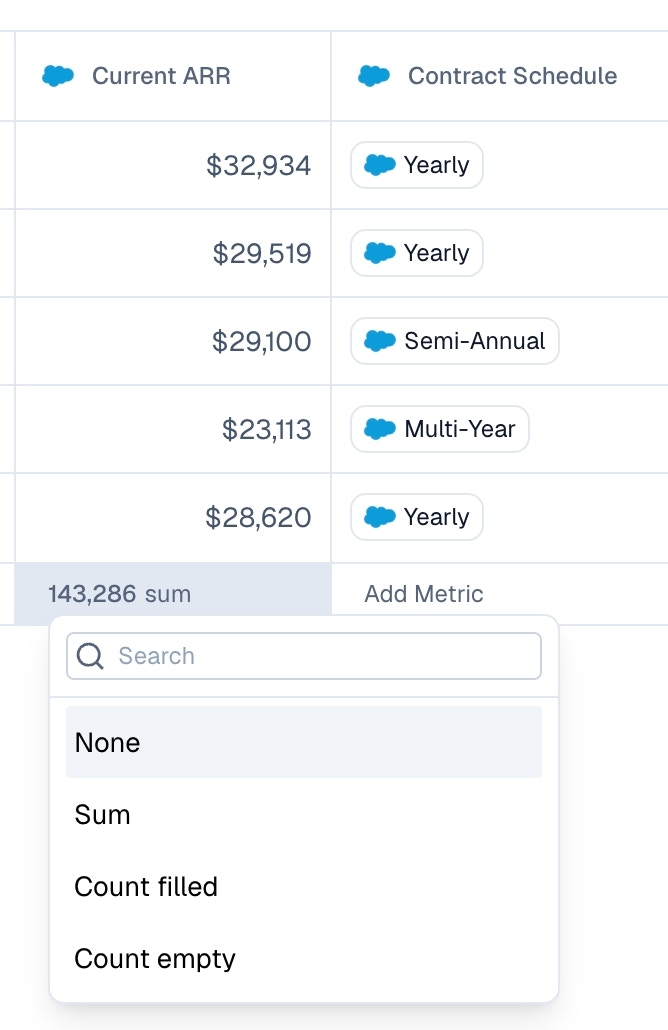668x1030 pixels.
Task: Click Salesforce icon on first Yearly tag
Action: (380, 165)
